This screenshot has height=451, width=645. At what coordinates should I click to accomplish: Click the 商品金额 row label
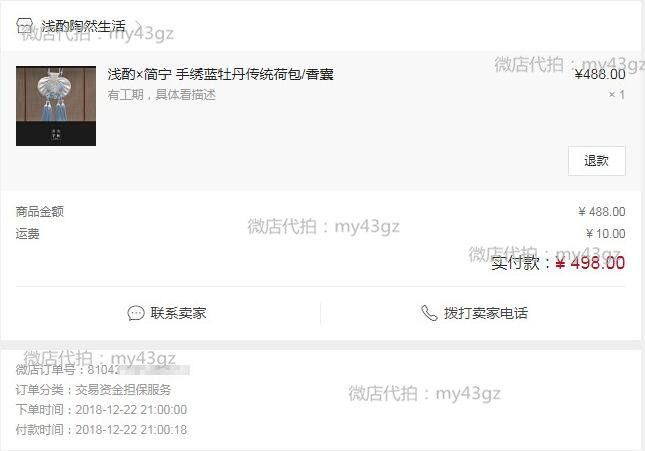pos(40,212)
